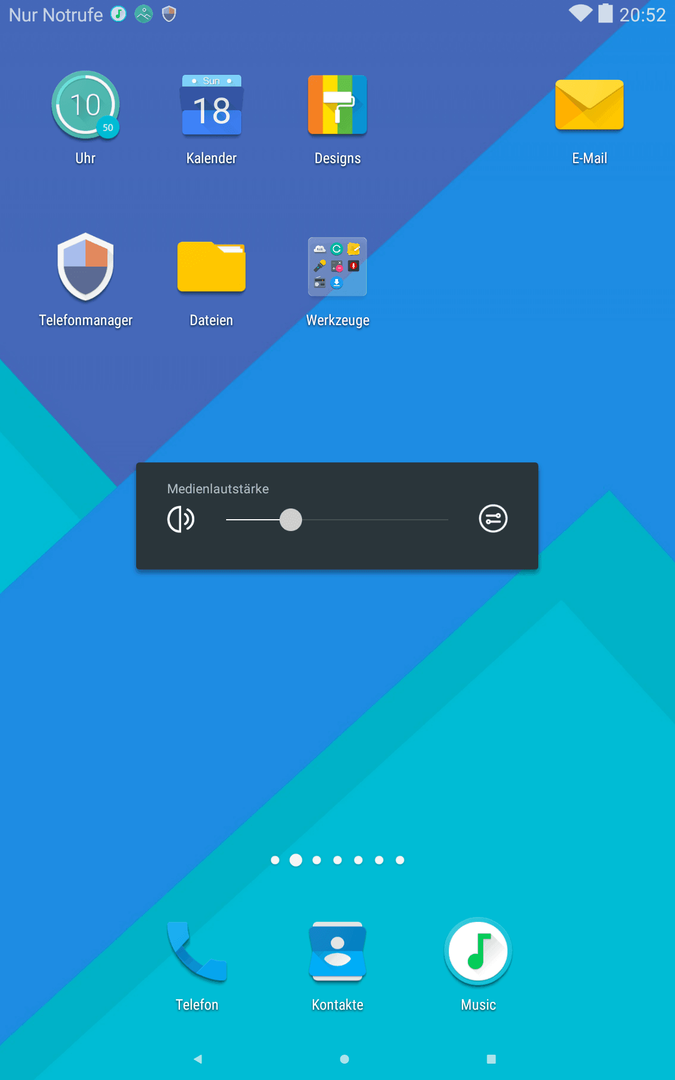The height and width of the screenshot is (1080, 675).
Task: Select the current enlarged page indicator dot
Action: click(x=295, y=860)
